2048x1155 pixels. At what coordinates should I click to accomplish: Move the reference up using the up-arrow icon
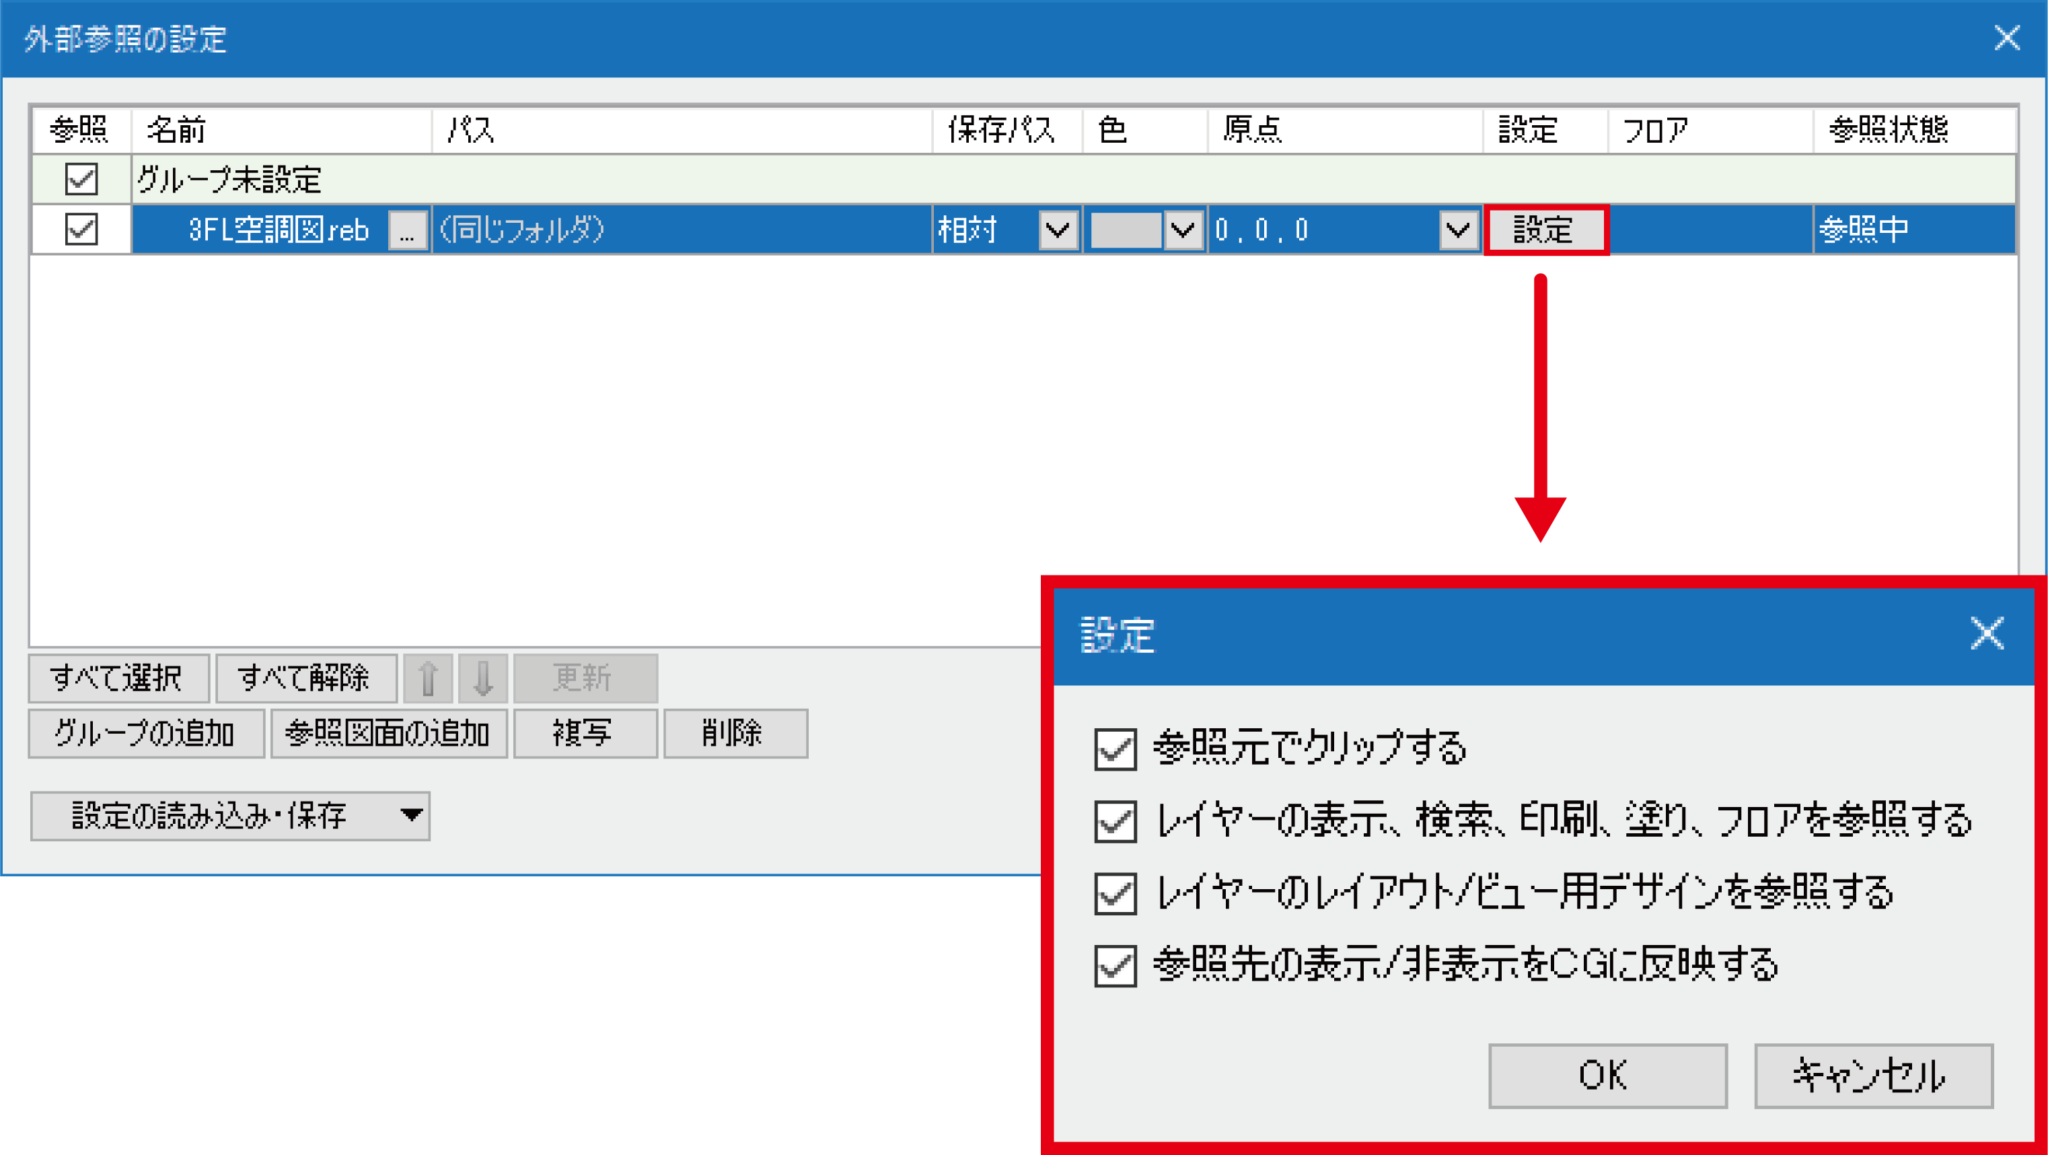[x=428, y=678]
